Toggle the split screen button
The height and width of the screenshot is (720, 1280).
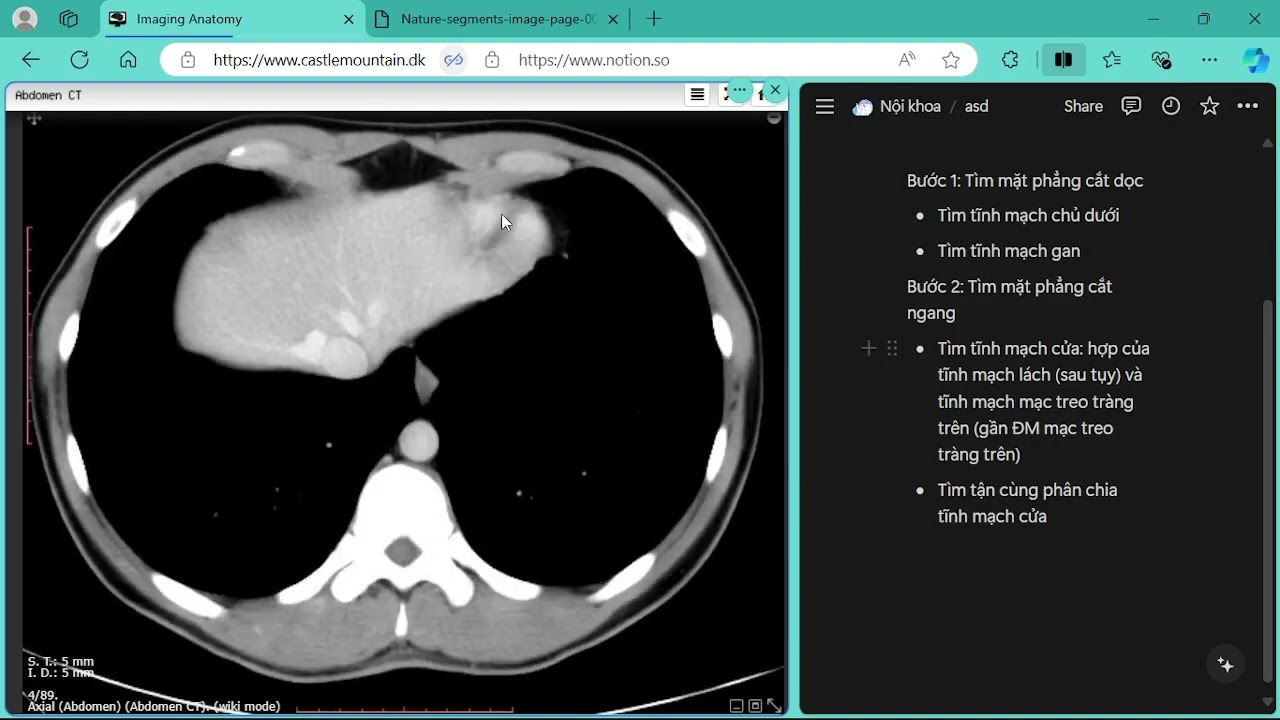(1063, 60)
